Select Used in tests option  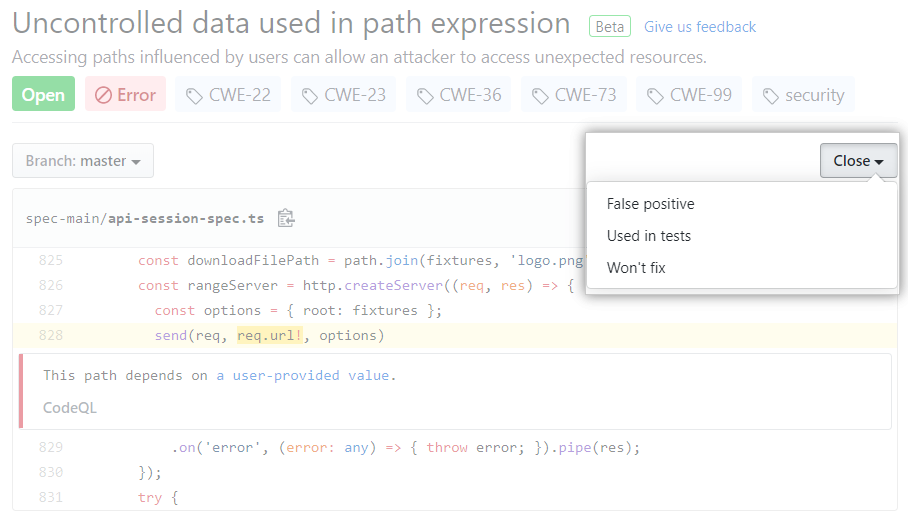(x=648, y=236)
